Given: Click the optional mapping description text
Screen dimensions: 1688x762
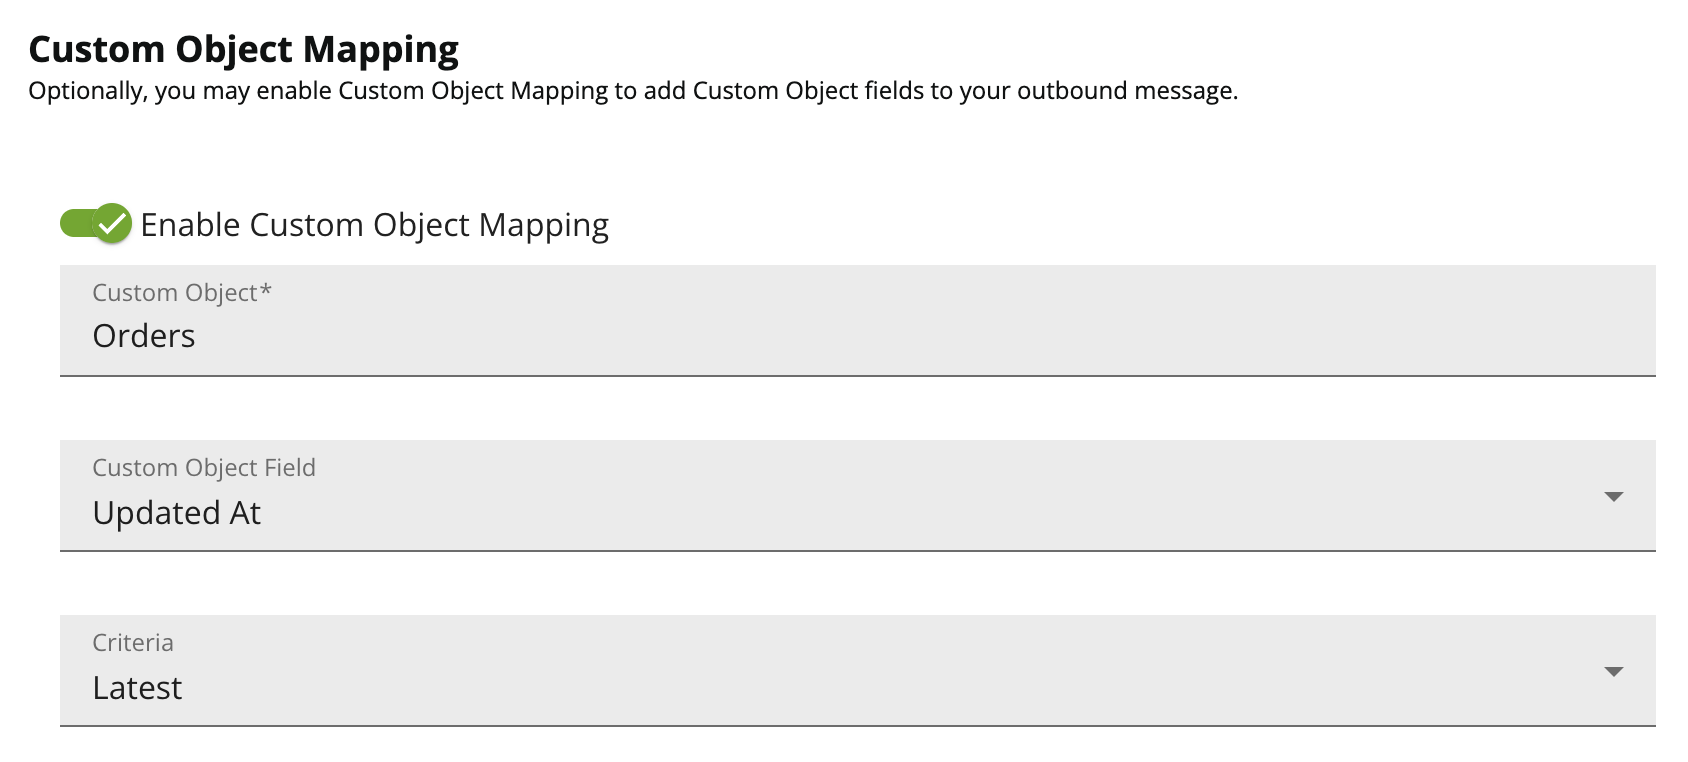Looking at the screenshot, I should pos(632,91).
